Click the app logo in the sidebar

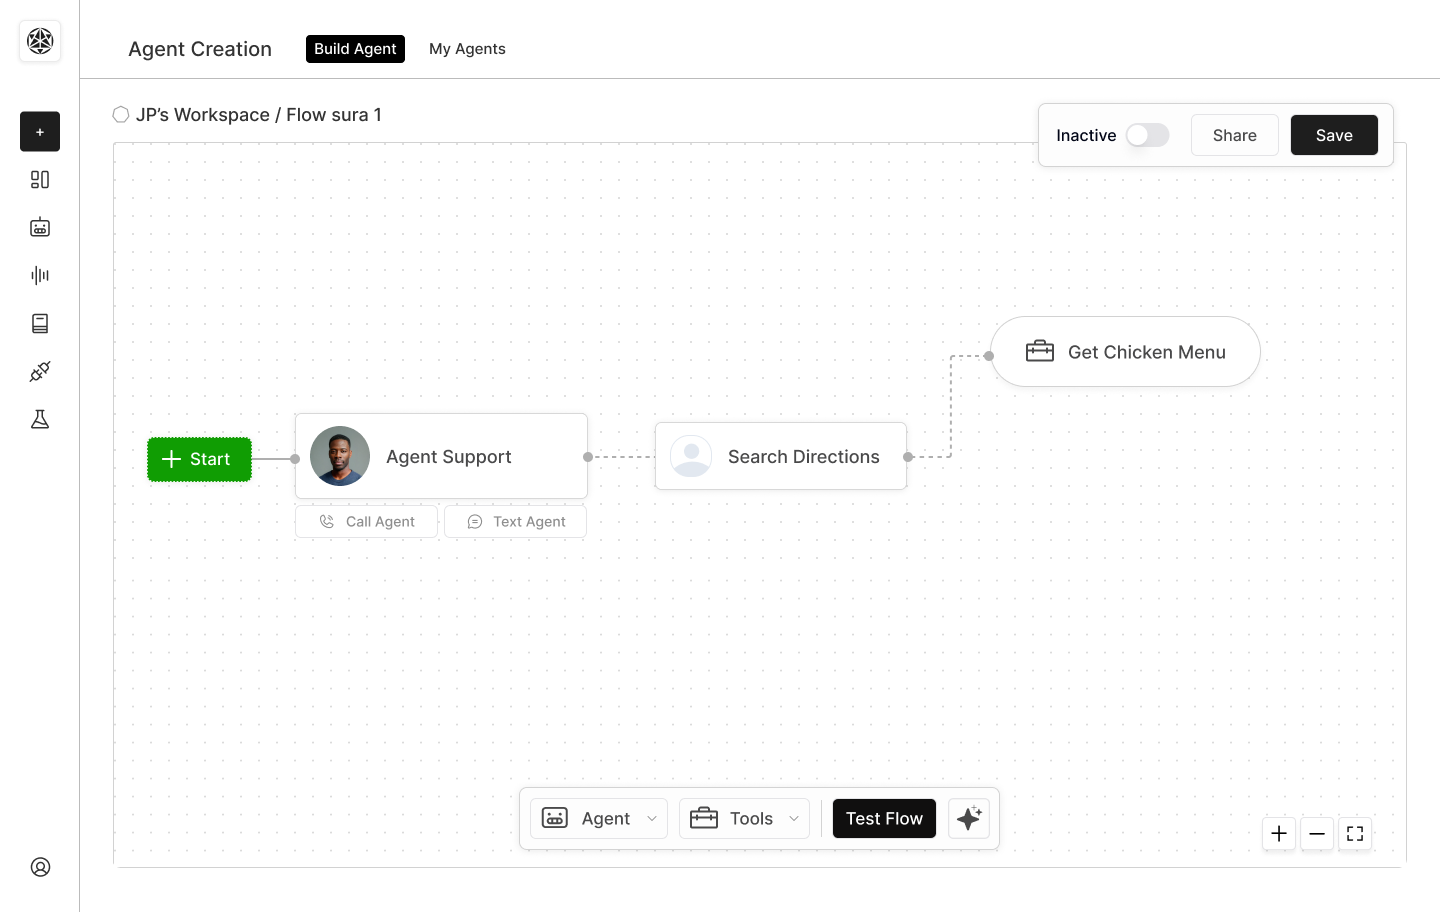(40, 41)
